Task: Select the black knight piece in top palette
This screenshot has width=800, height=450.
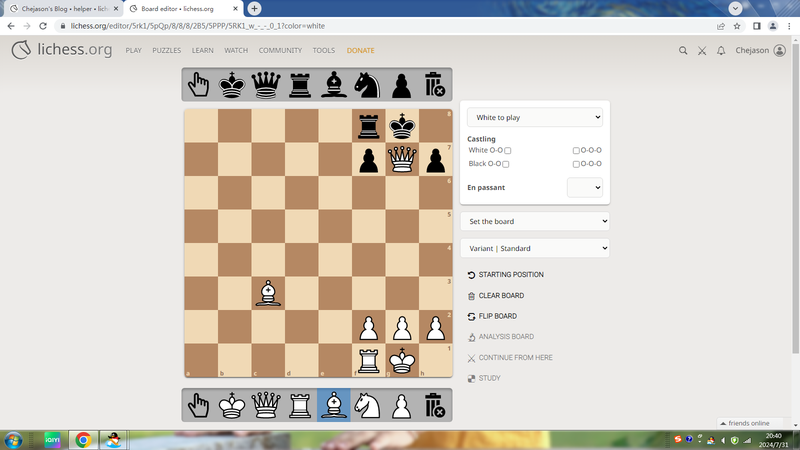Action: [367, 85]
